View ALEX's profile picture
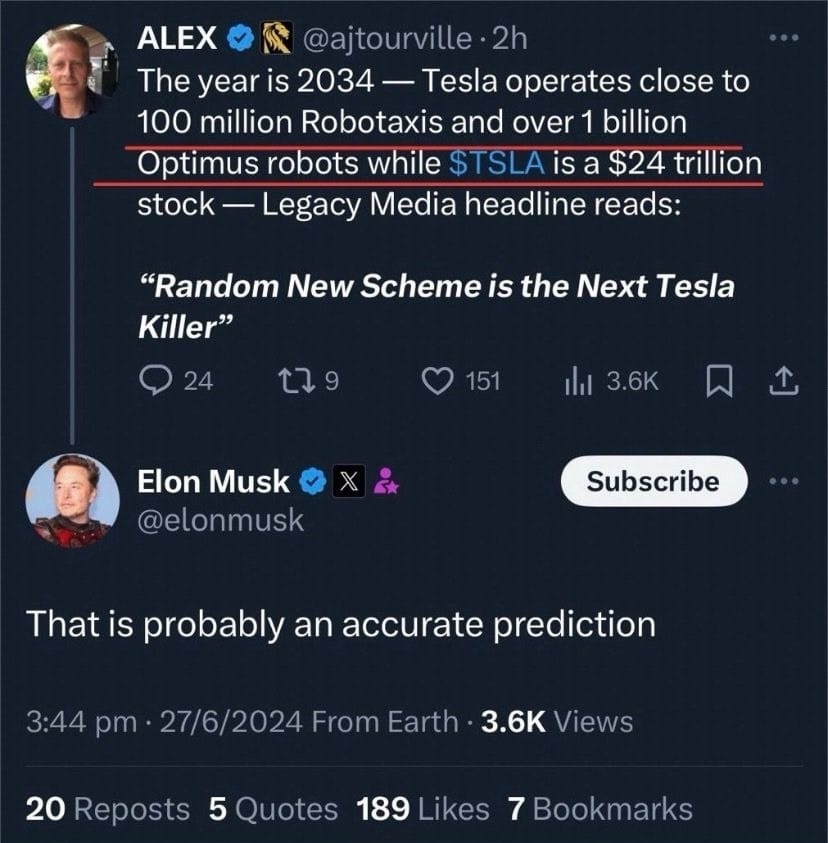Viewport: 828px width, 843px height. coord(71,68)
